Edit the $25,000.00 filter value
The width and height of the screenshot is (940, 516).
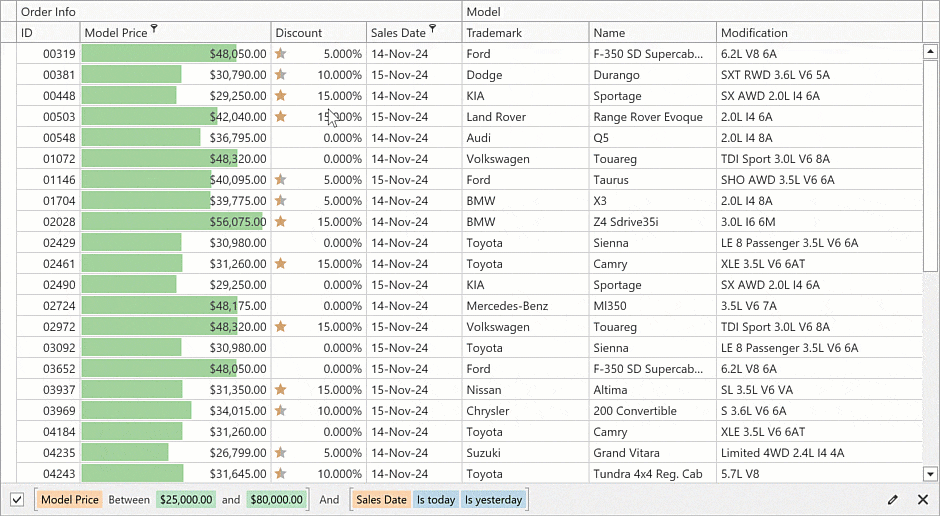click(186, 499)
